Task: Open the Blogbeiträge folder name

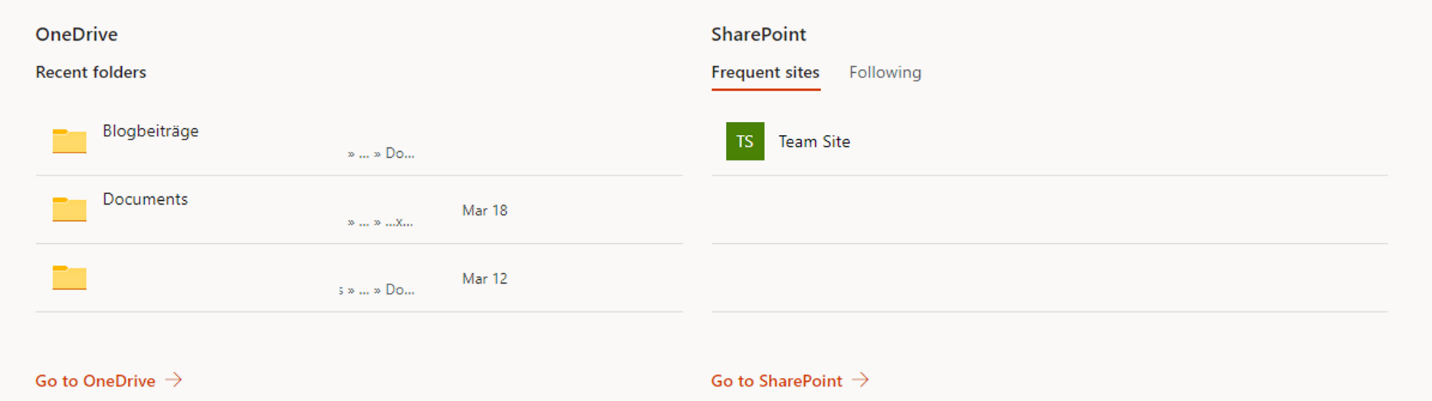Action: [150, 131]
